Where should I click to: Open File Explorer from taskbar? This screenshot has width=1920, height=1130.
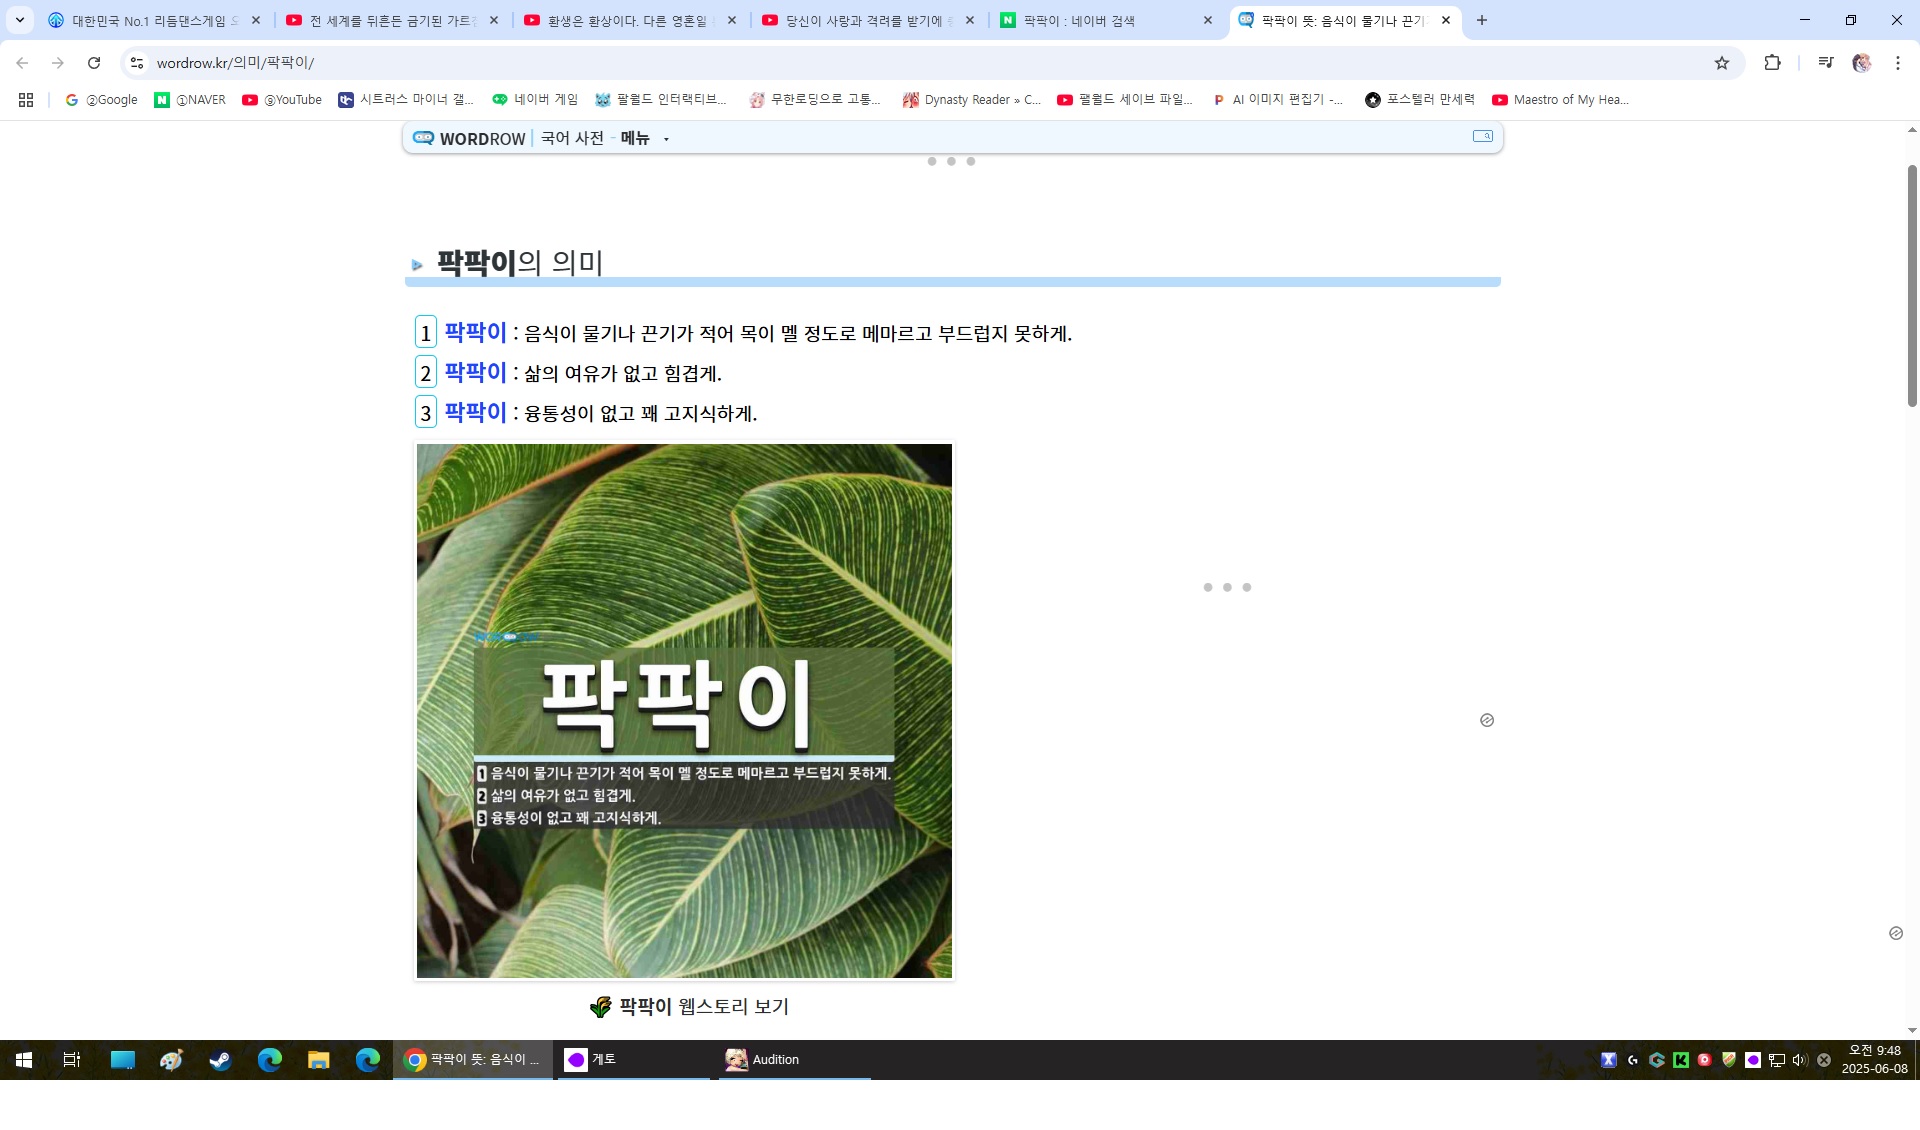click(318, 1060)
